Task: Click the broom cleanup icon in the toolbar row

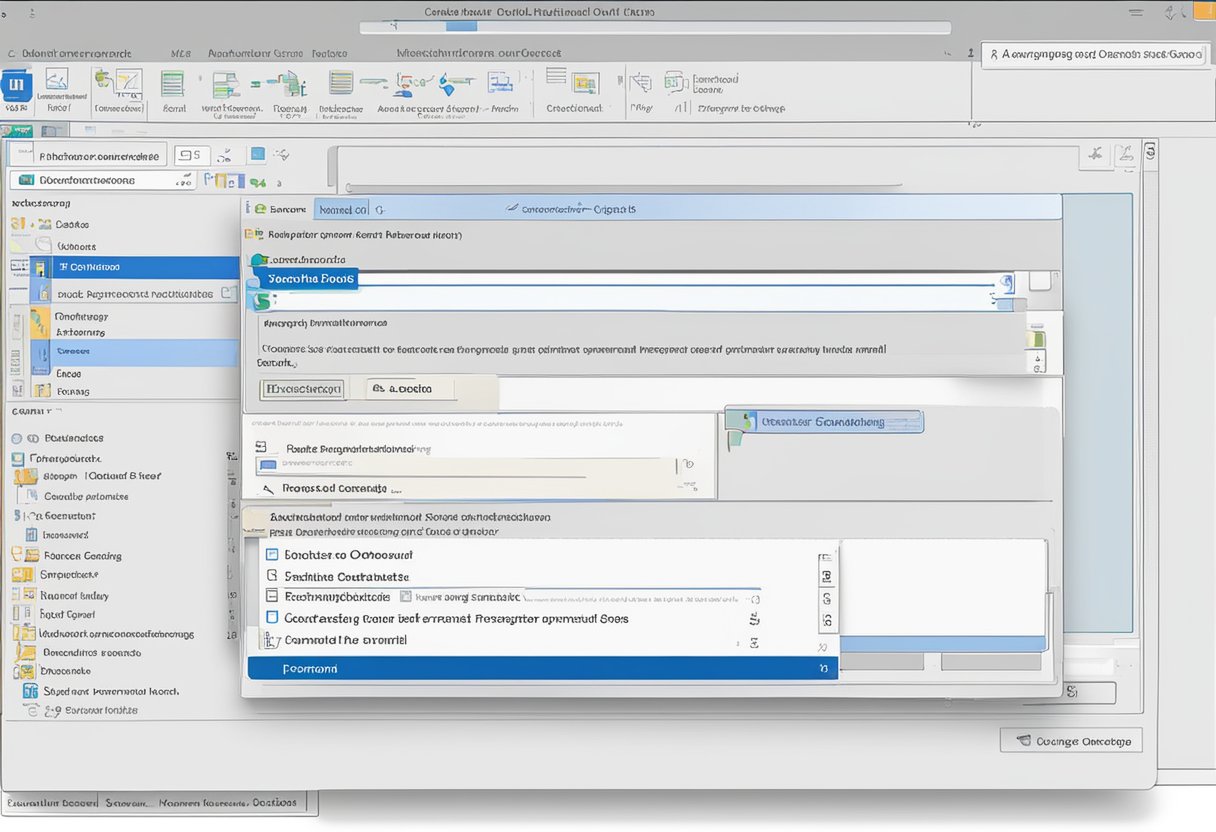Action: click(224, 154)
